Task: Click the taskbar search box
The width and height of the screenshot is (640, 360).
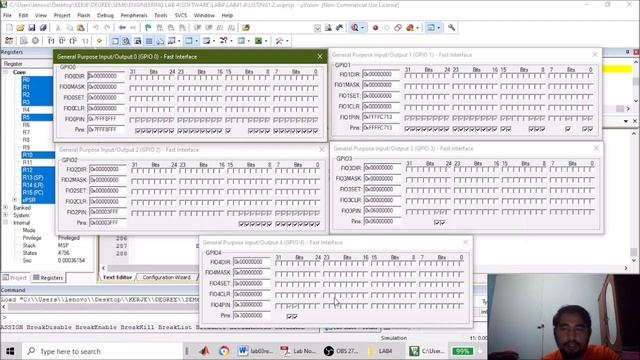Action: (103, 351)
